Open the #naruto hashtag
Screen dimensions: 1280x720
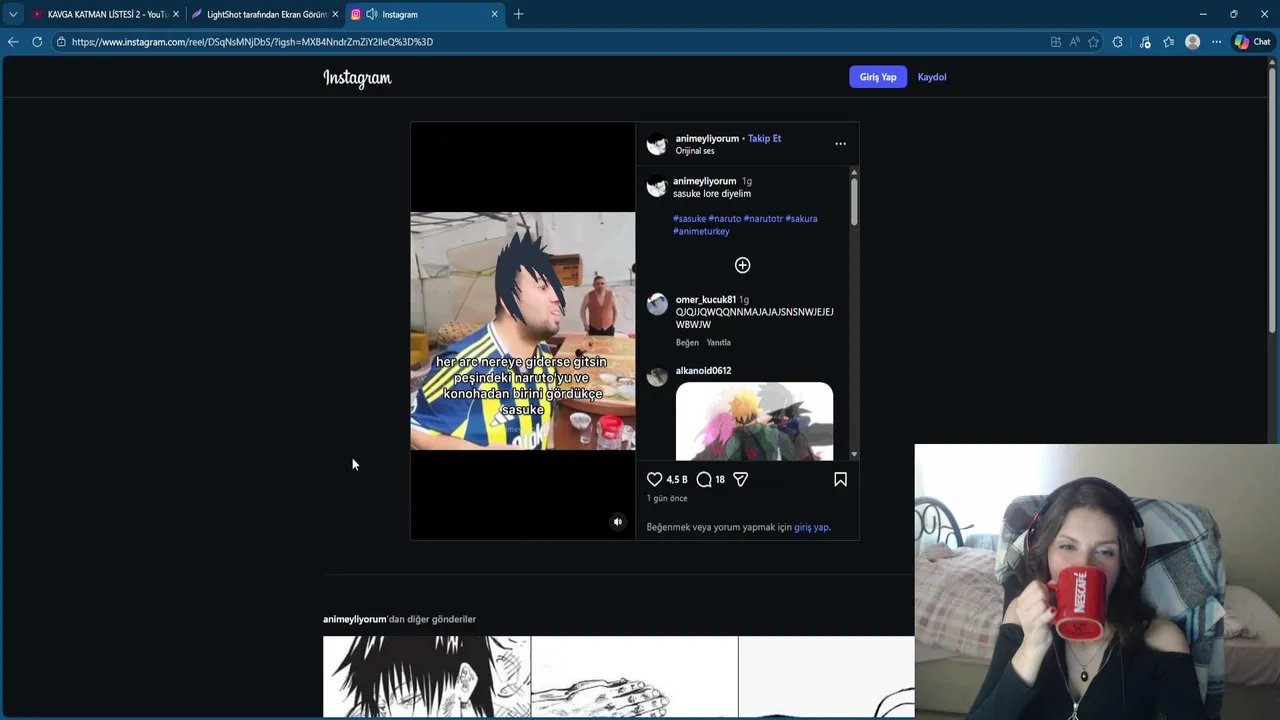click(x=725, y=218)
